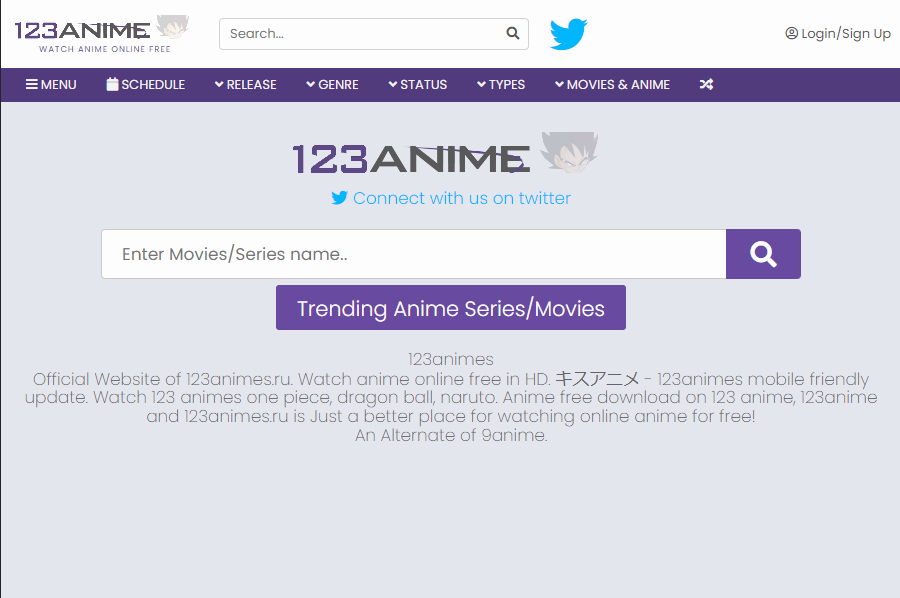Click the purple search button with magnifier
Screen dimensions: 900x598
tap(763, 254)
